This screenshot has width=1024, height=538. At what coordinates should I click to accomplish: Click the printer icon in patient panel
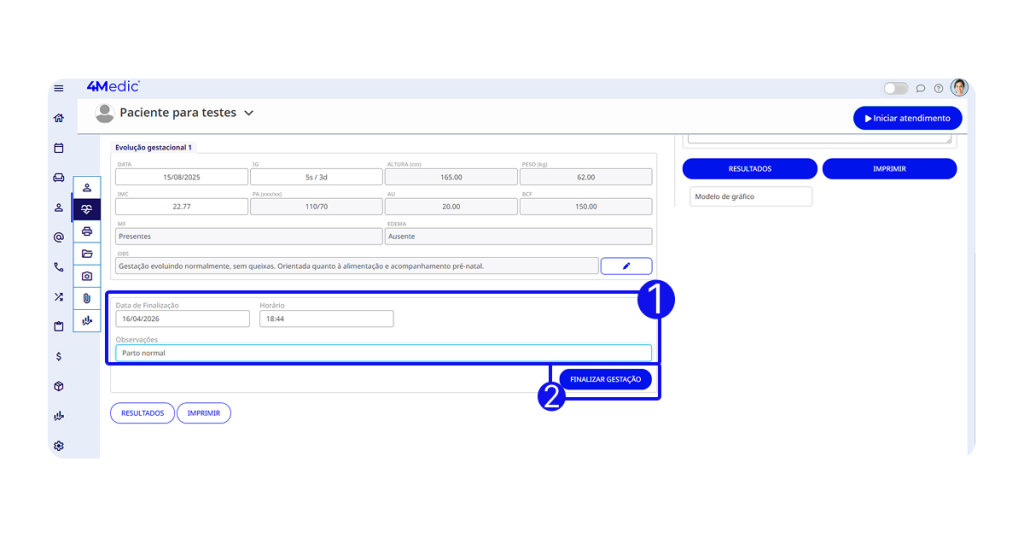(x=87, y=231)
